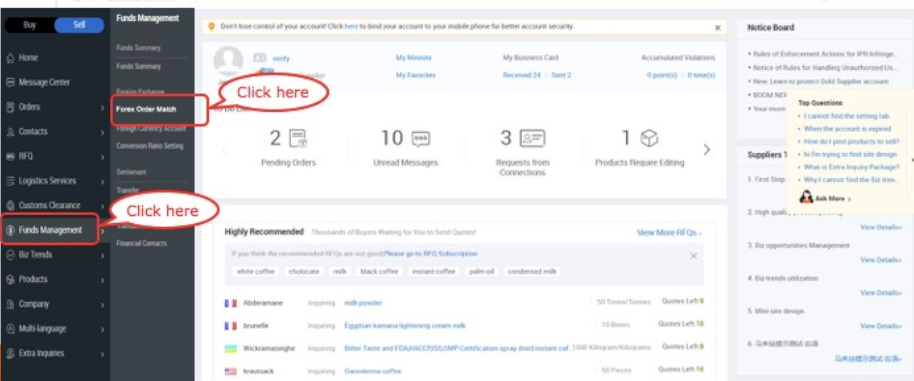
Task: Open the Message Center icon
Action: point(10,82)
